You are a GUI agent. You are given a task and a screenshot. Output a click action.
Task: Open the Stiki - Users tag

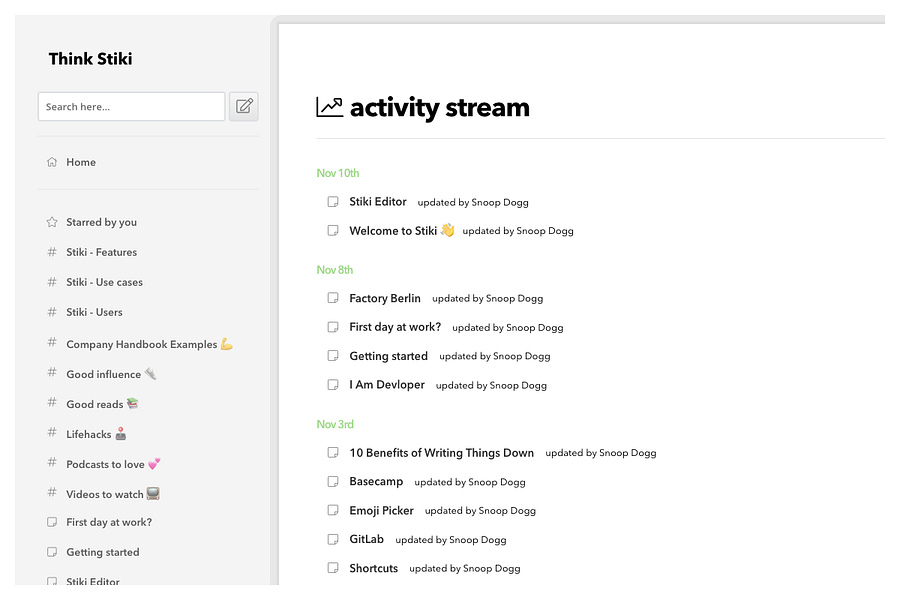[94, 312]
